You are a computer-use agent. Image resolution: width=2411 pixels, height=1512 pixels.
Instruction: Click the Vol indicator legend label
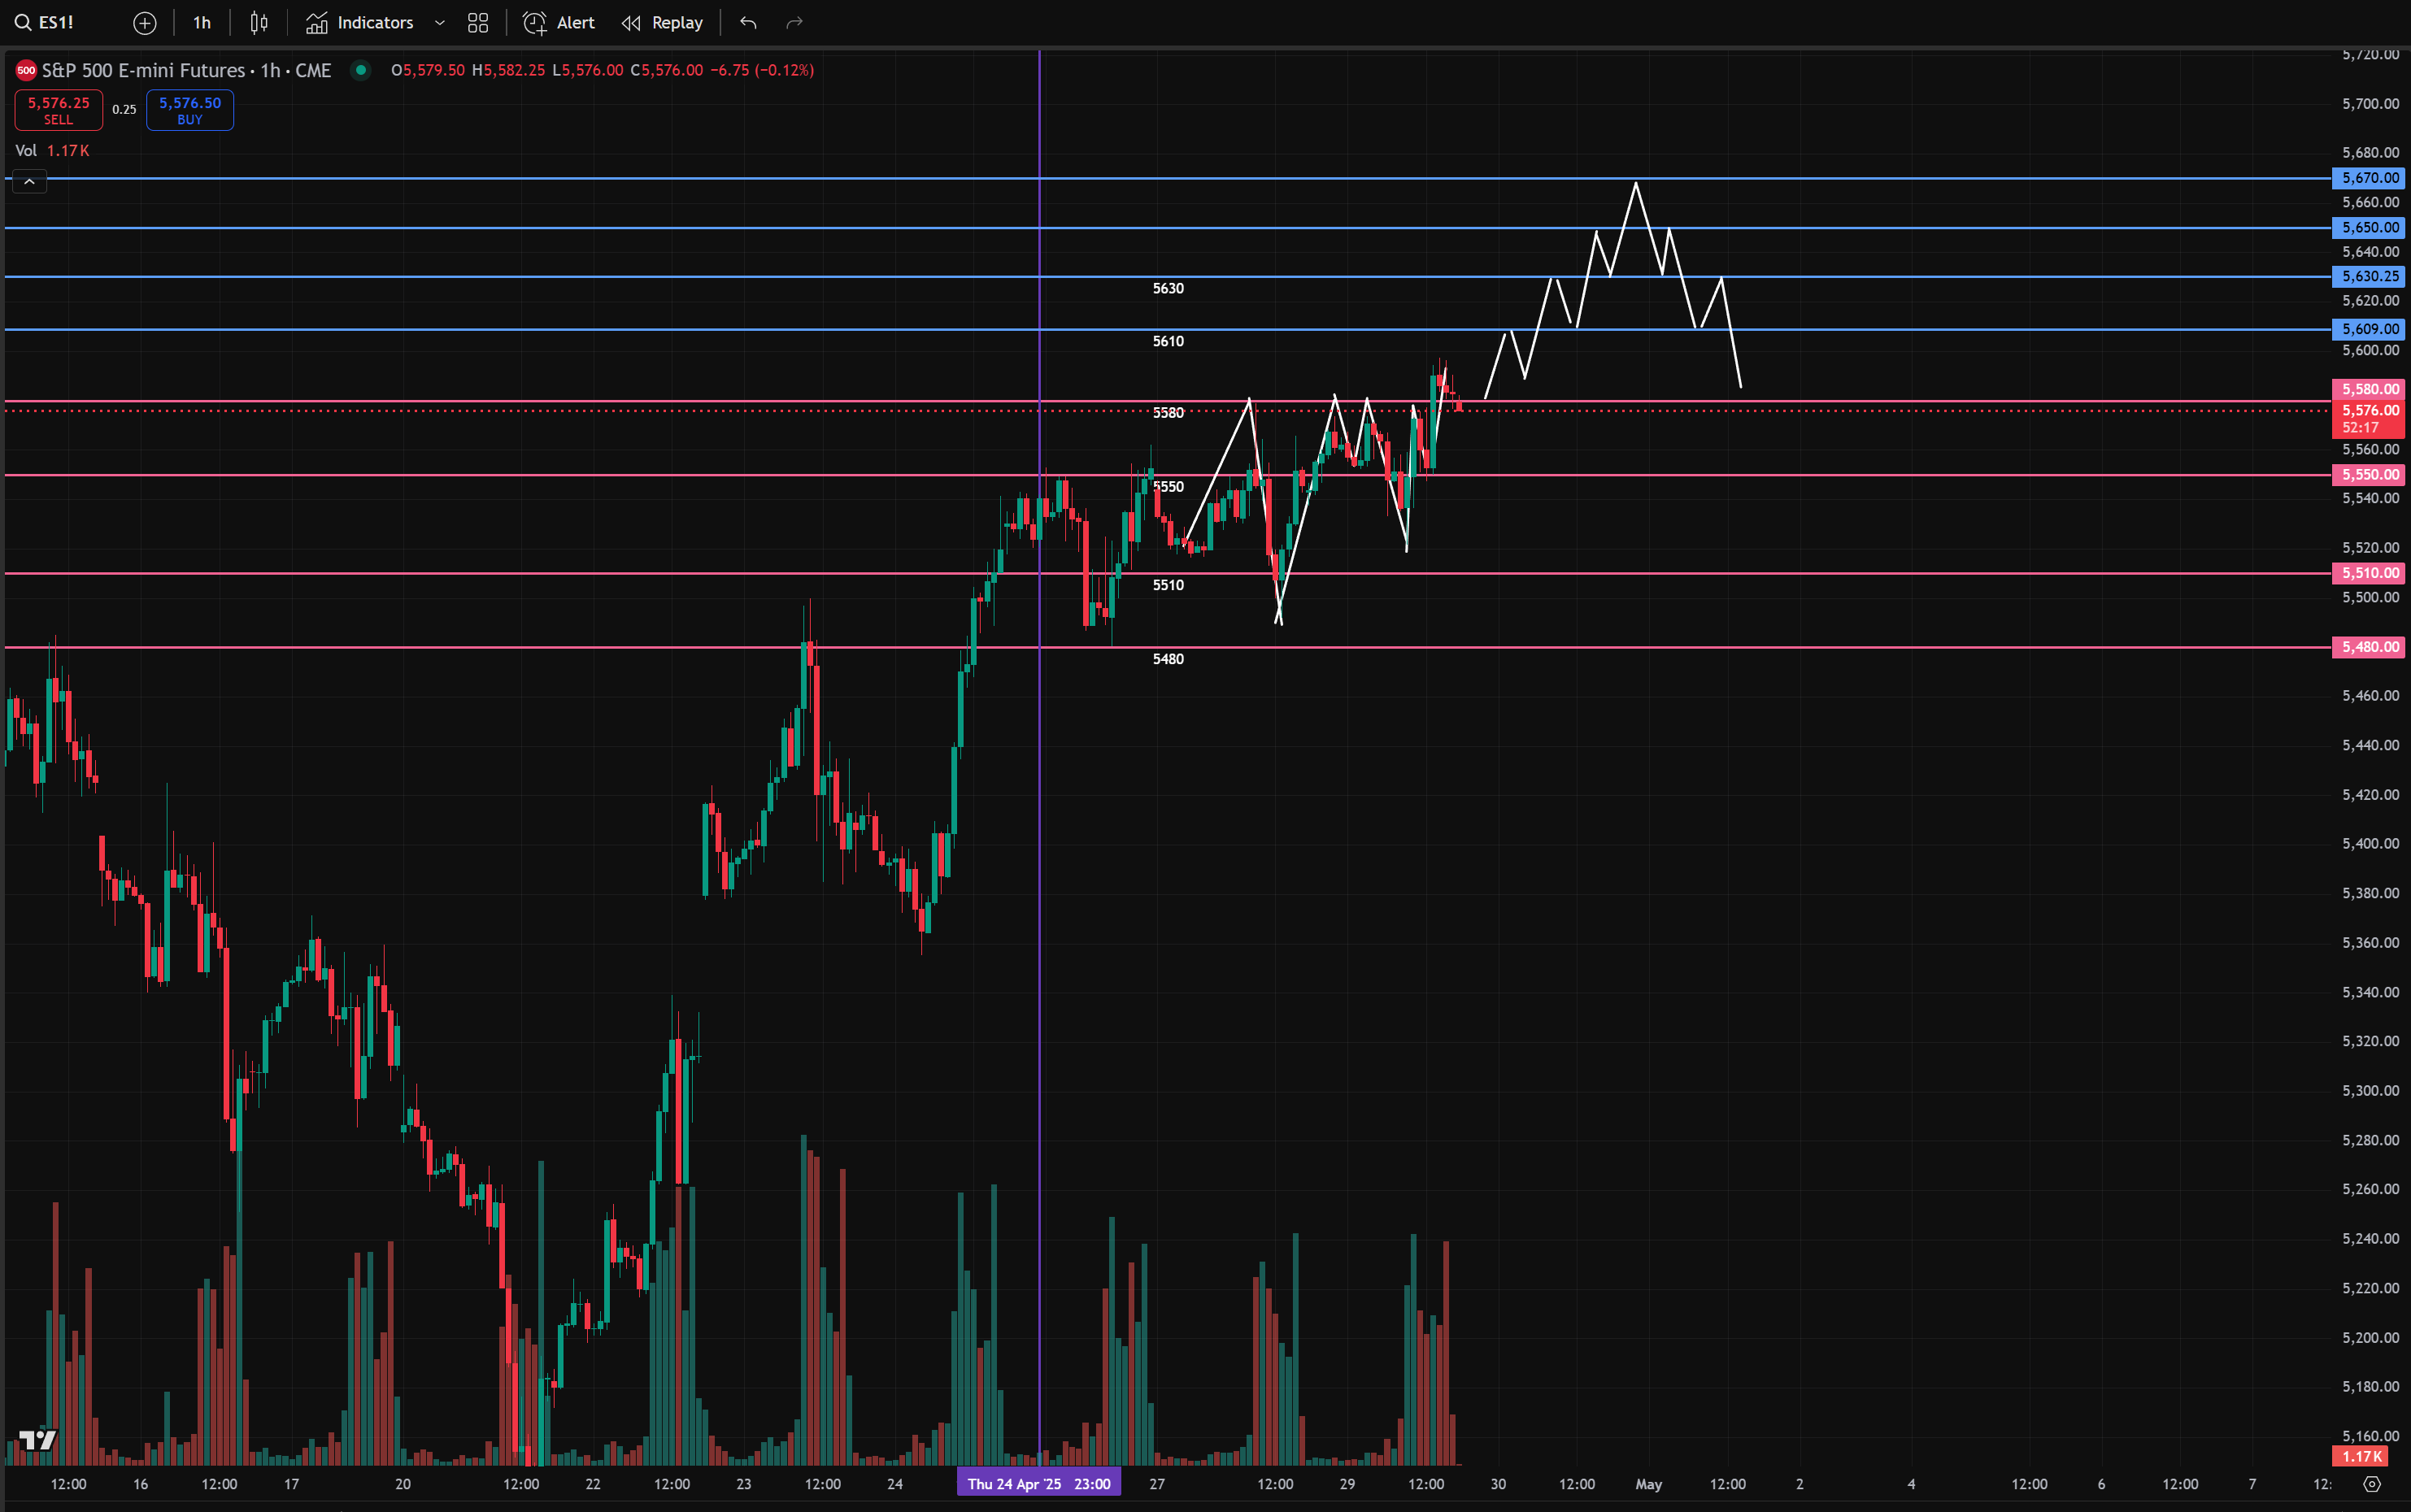[x=26, y=150]
